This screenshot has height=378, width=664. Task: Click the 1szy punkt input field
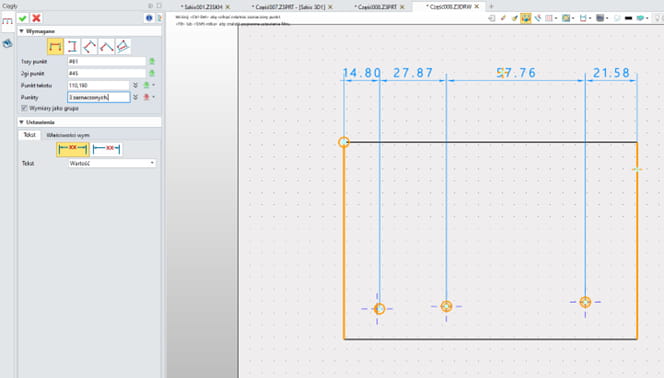click(106, 61)
